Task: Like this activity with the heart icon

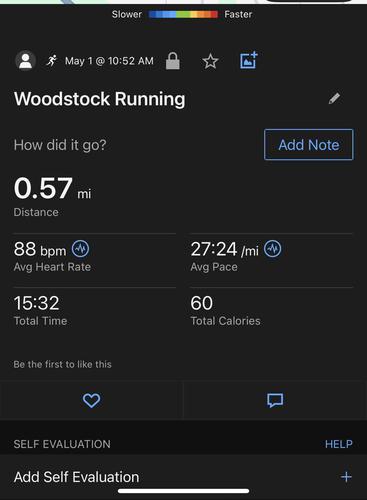Action: (x=91, y=400)
